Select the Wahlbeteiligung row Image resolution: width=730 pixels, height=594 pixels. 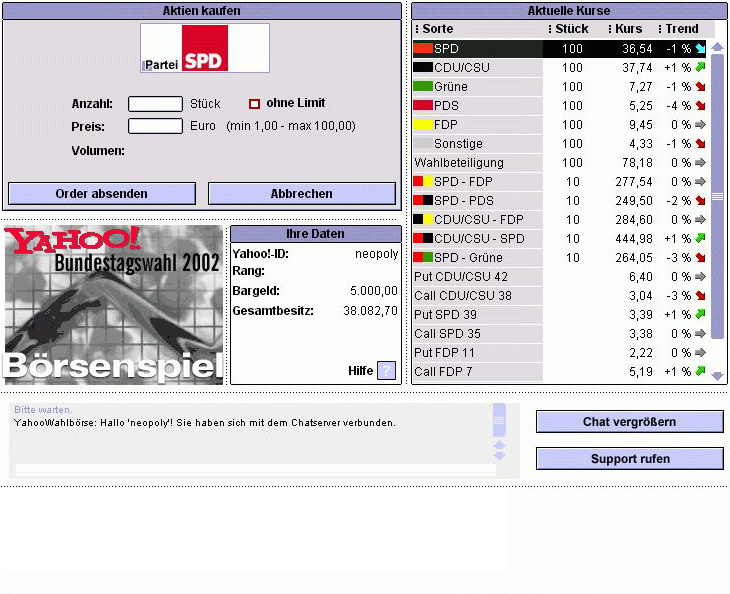pyautogui.click(x=560, y=162)
